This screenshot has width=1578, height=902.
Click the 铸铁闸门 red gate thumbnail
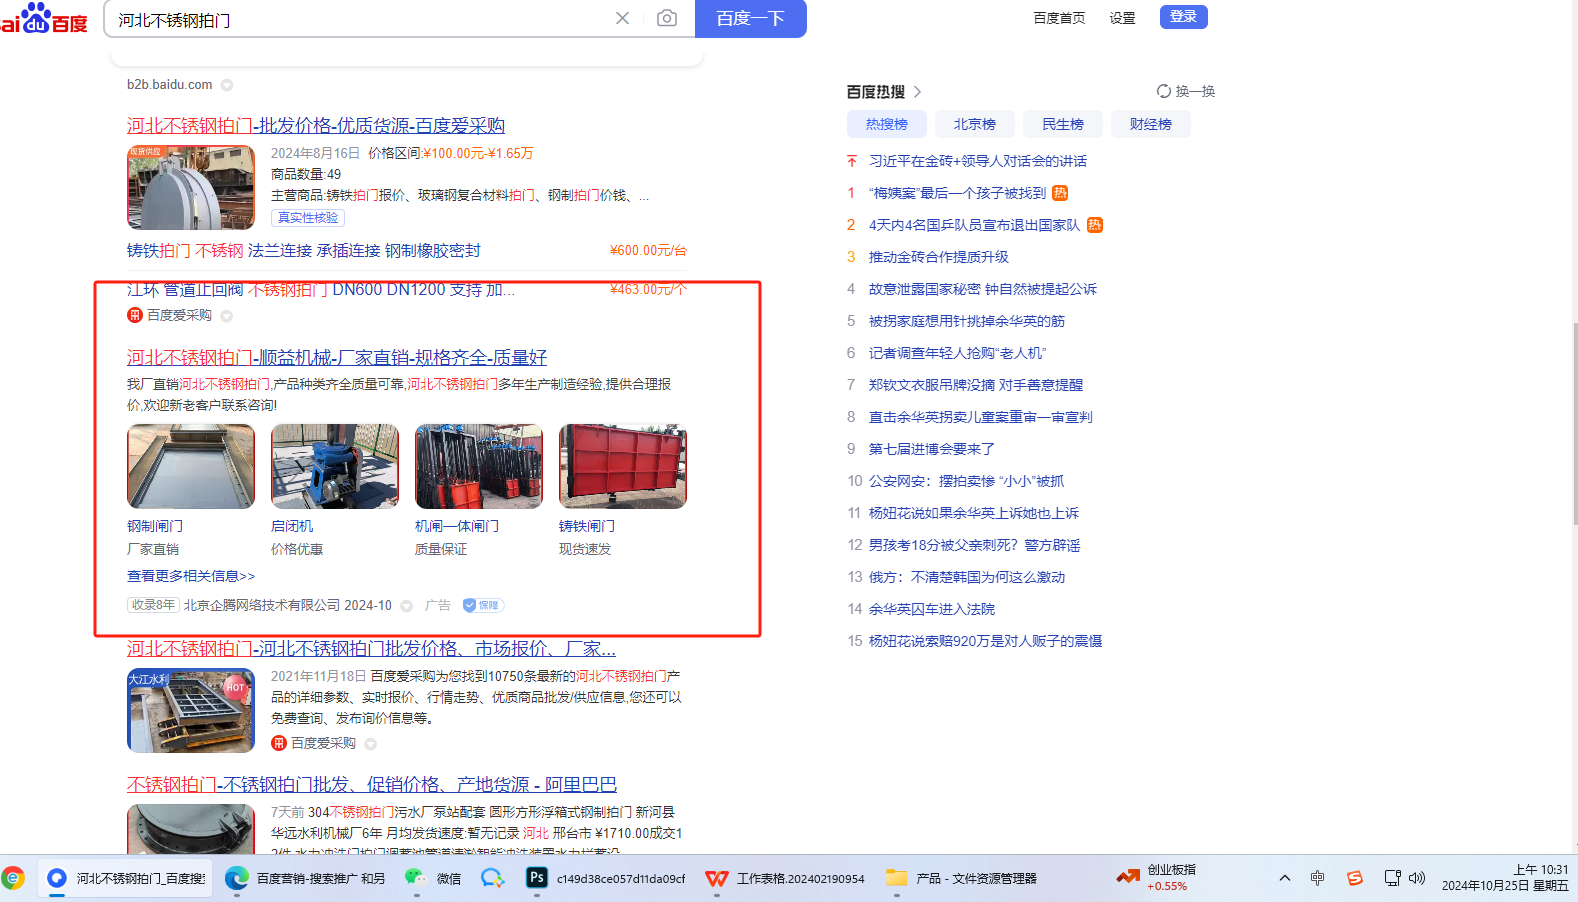pyautogui.click(x=622, y=466)
